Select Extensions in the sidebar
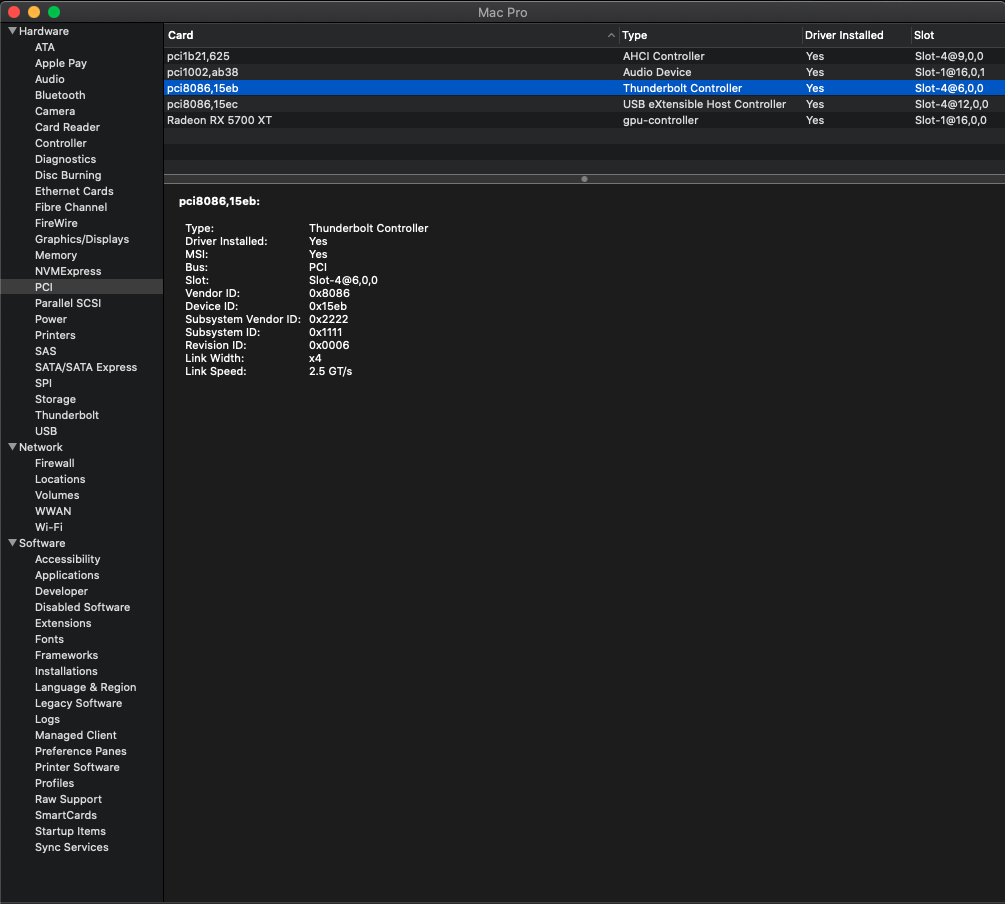The height and width of the screenshot is (904, 1005). coord(63,623)
